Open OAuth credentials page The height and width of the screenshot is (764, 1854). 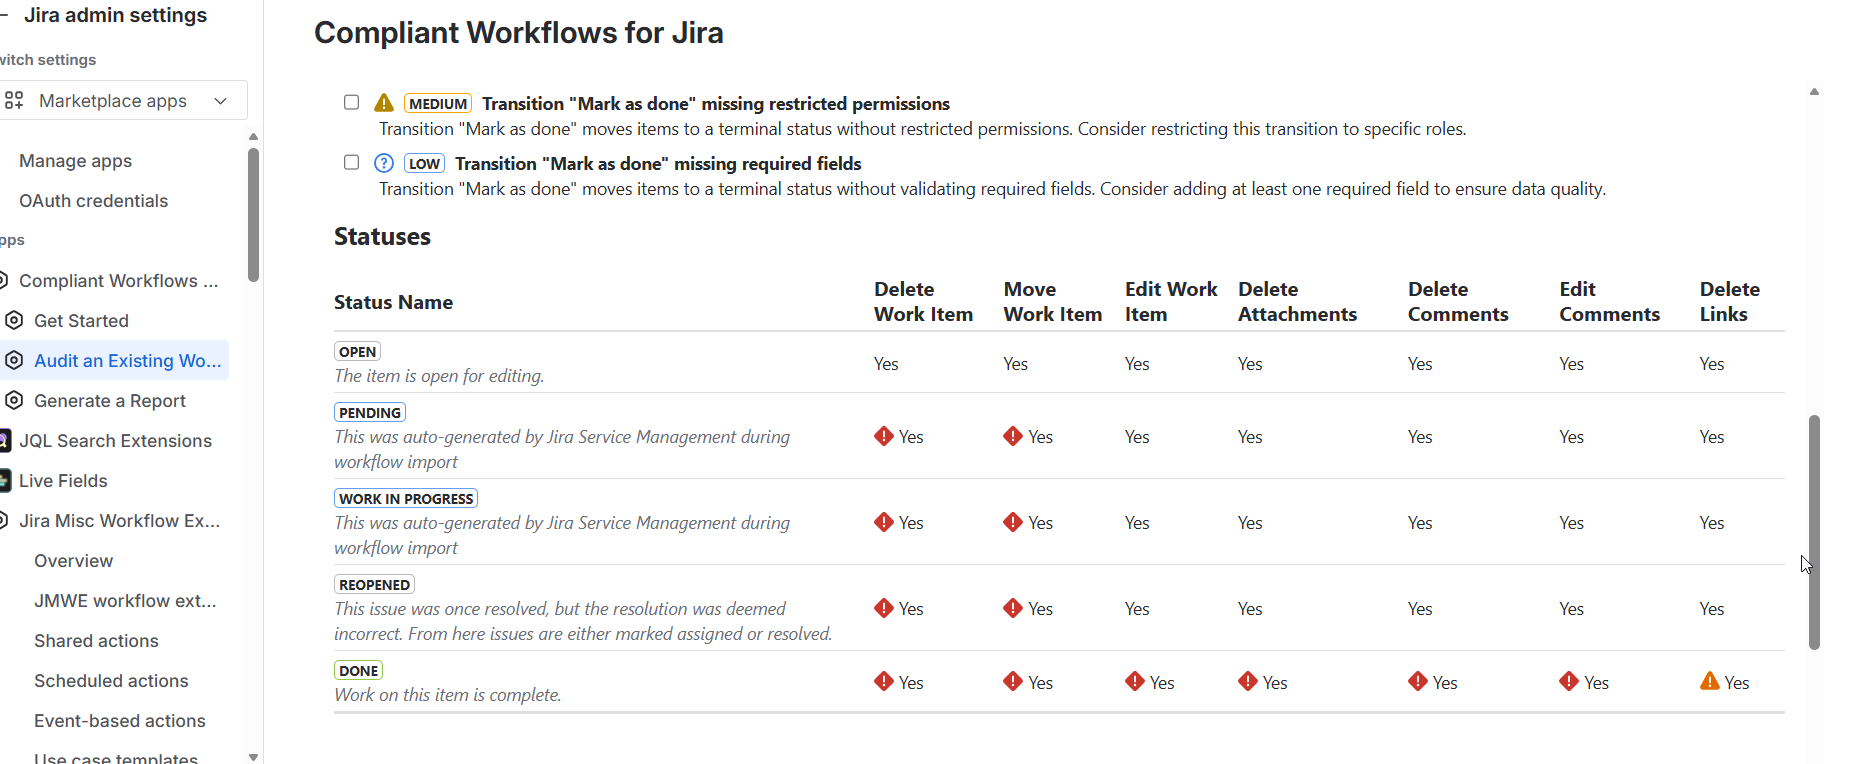click(x=93, y=200)
